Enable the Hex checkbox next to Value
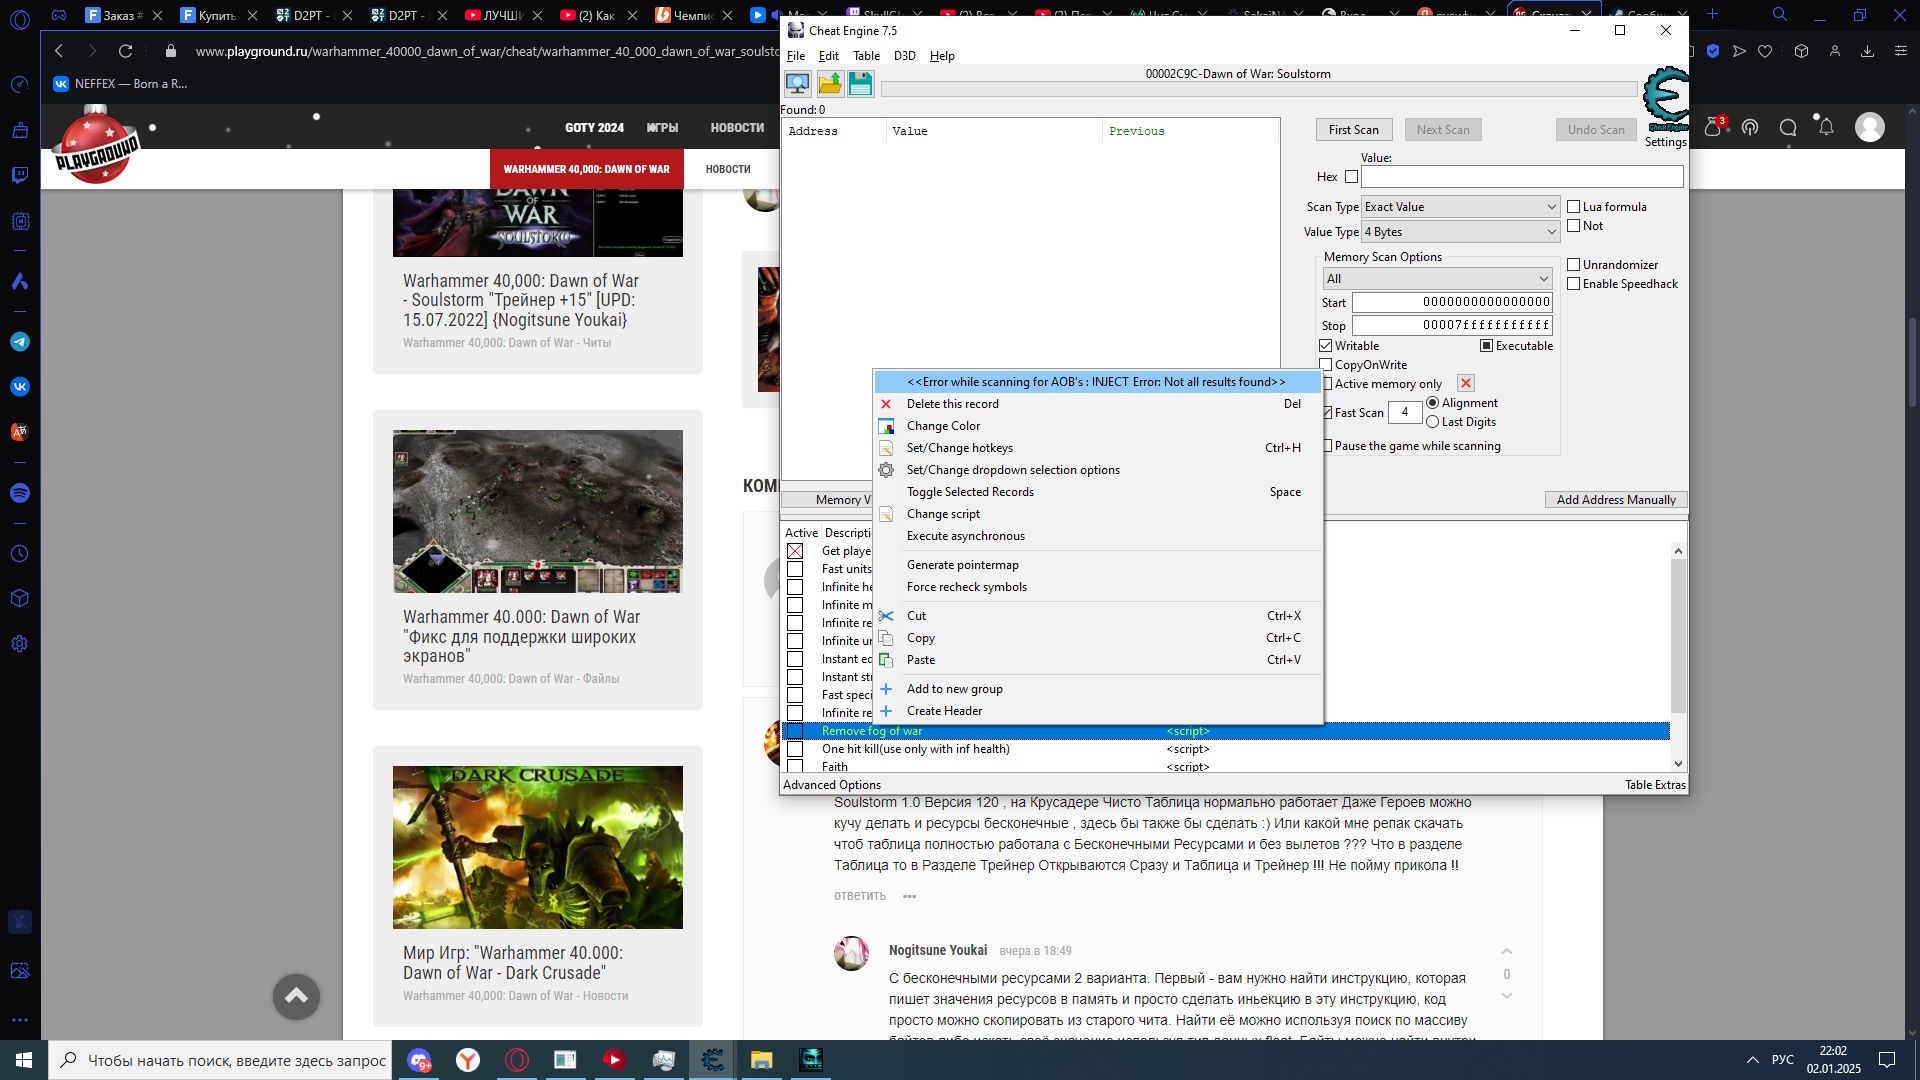This screenshot has height=1080, width=1920. [1352, 176]
